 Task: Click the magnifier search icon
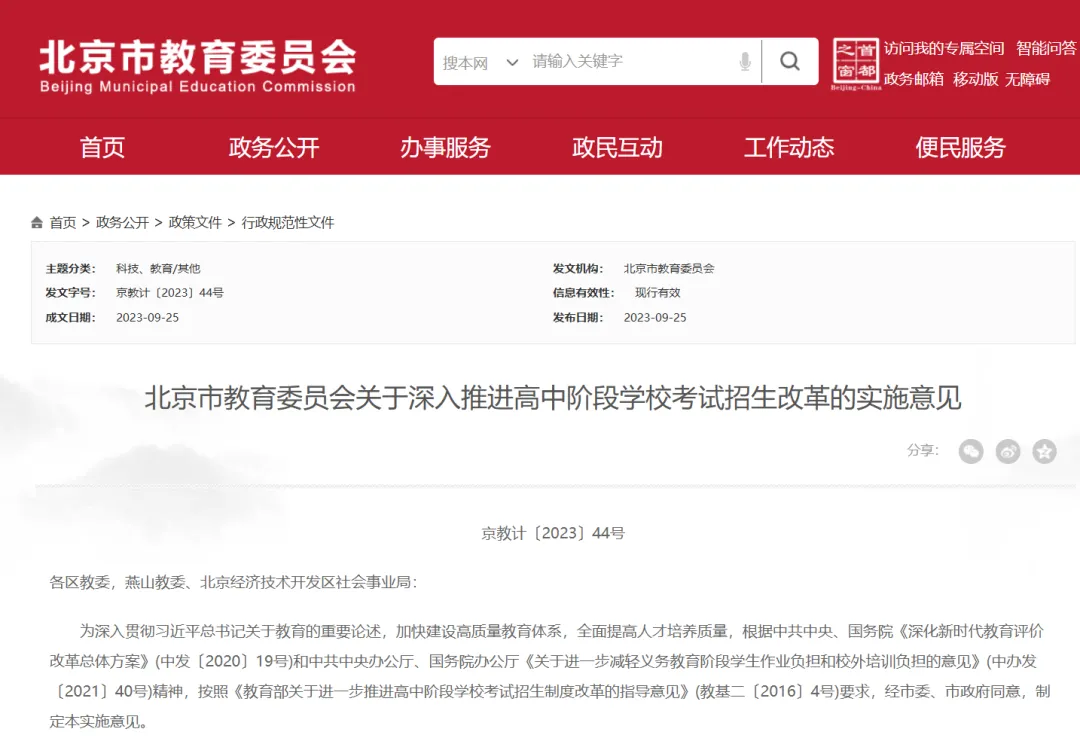click(x=791, y=61)
